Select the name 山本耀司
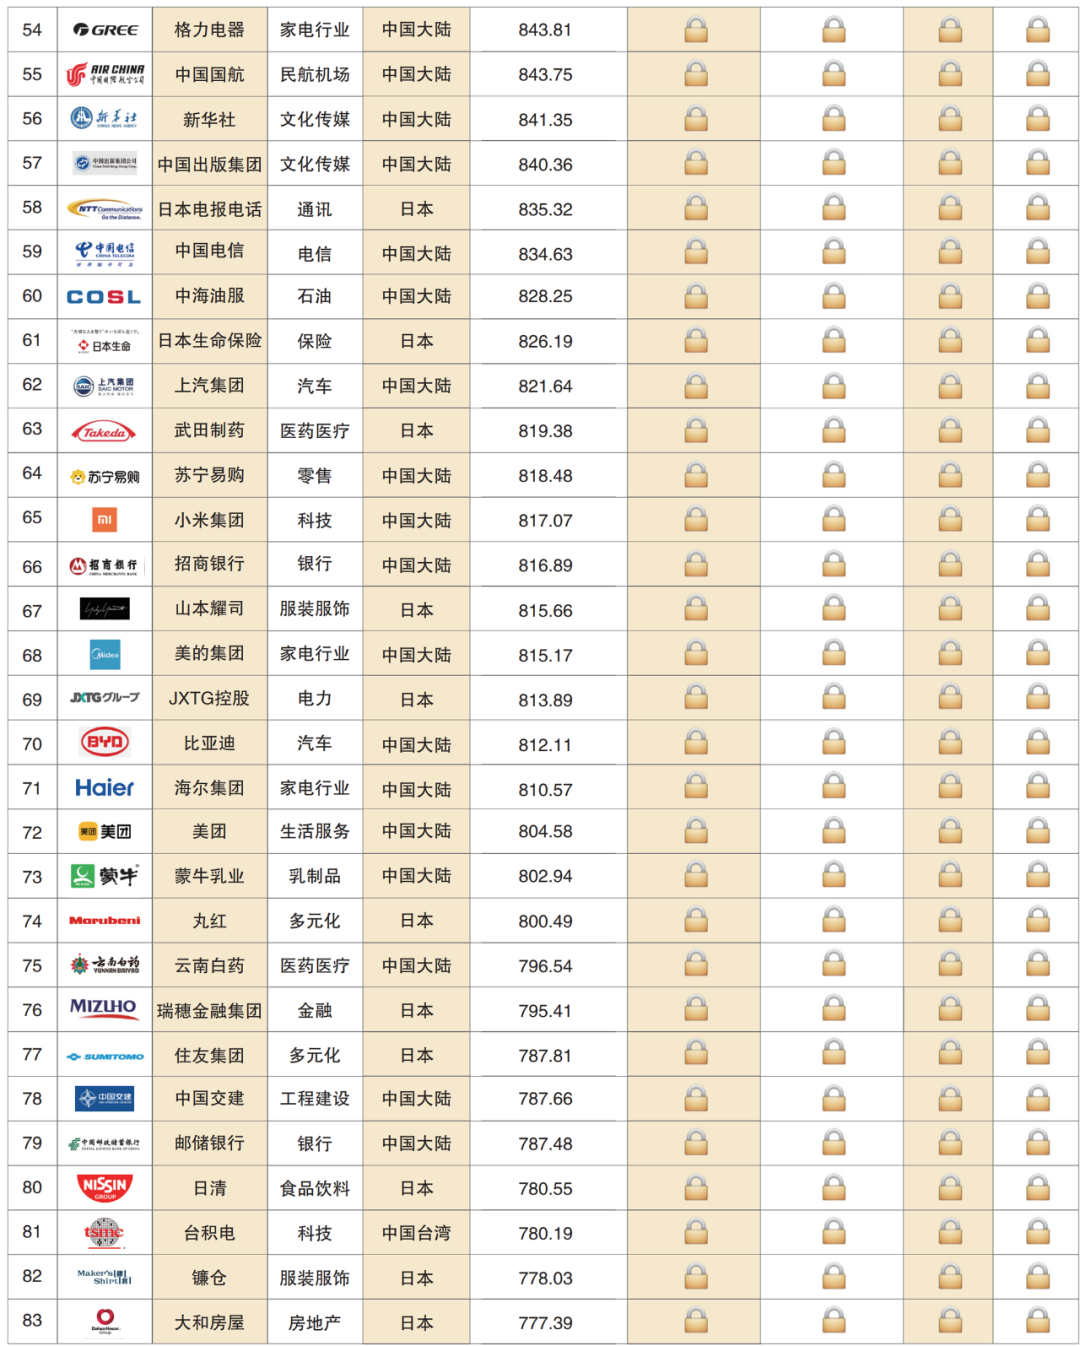This screenshot has width=1080, height=1346. click(209, 608)
